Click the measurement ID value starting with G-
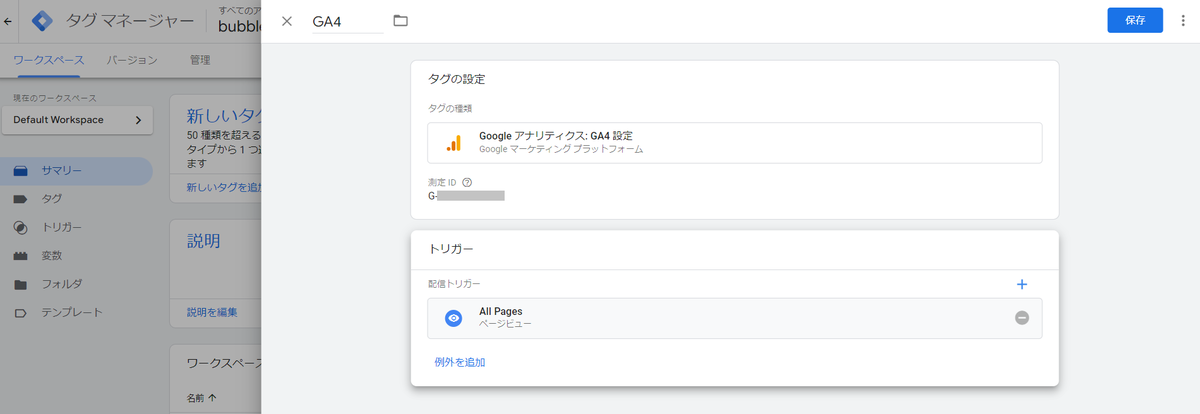 (x=465, y=196)
